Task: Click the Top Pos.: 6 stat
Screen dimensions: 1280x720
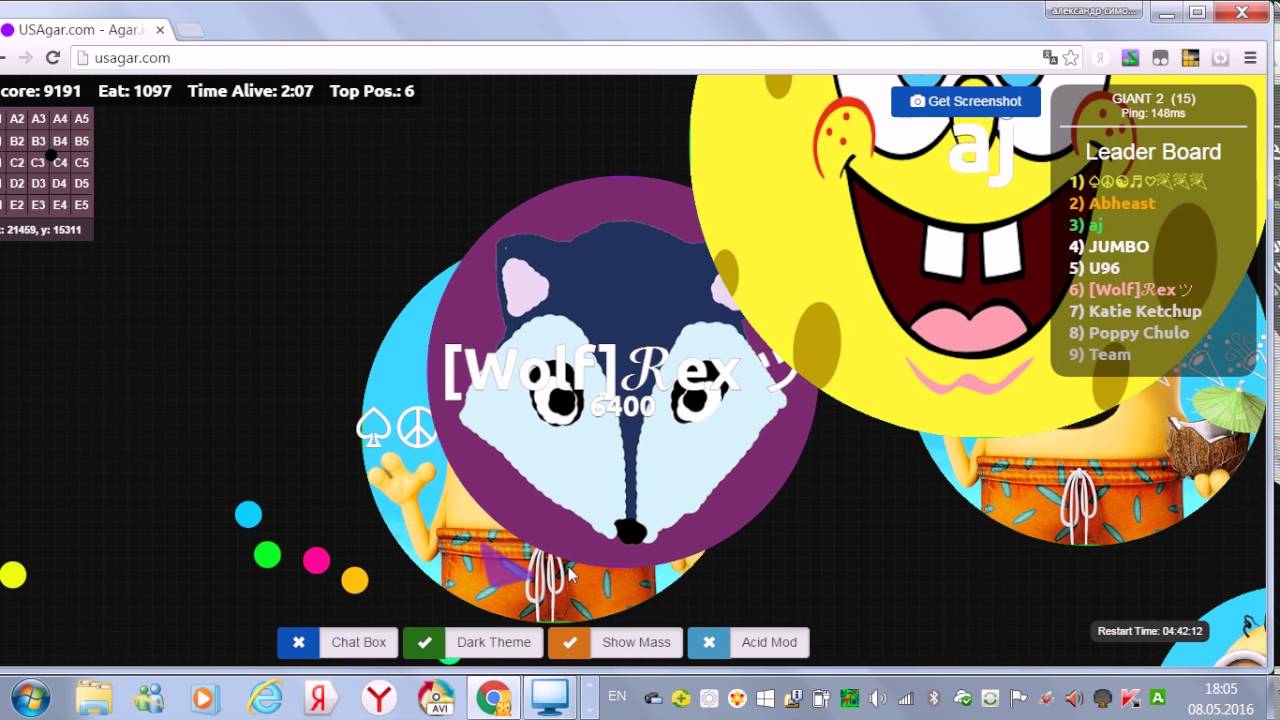Action: point(372,91)
